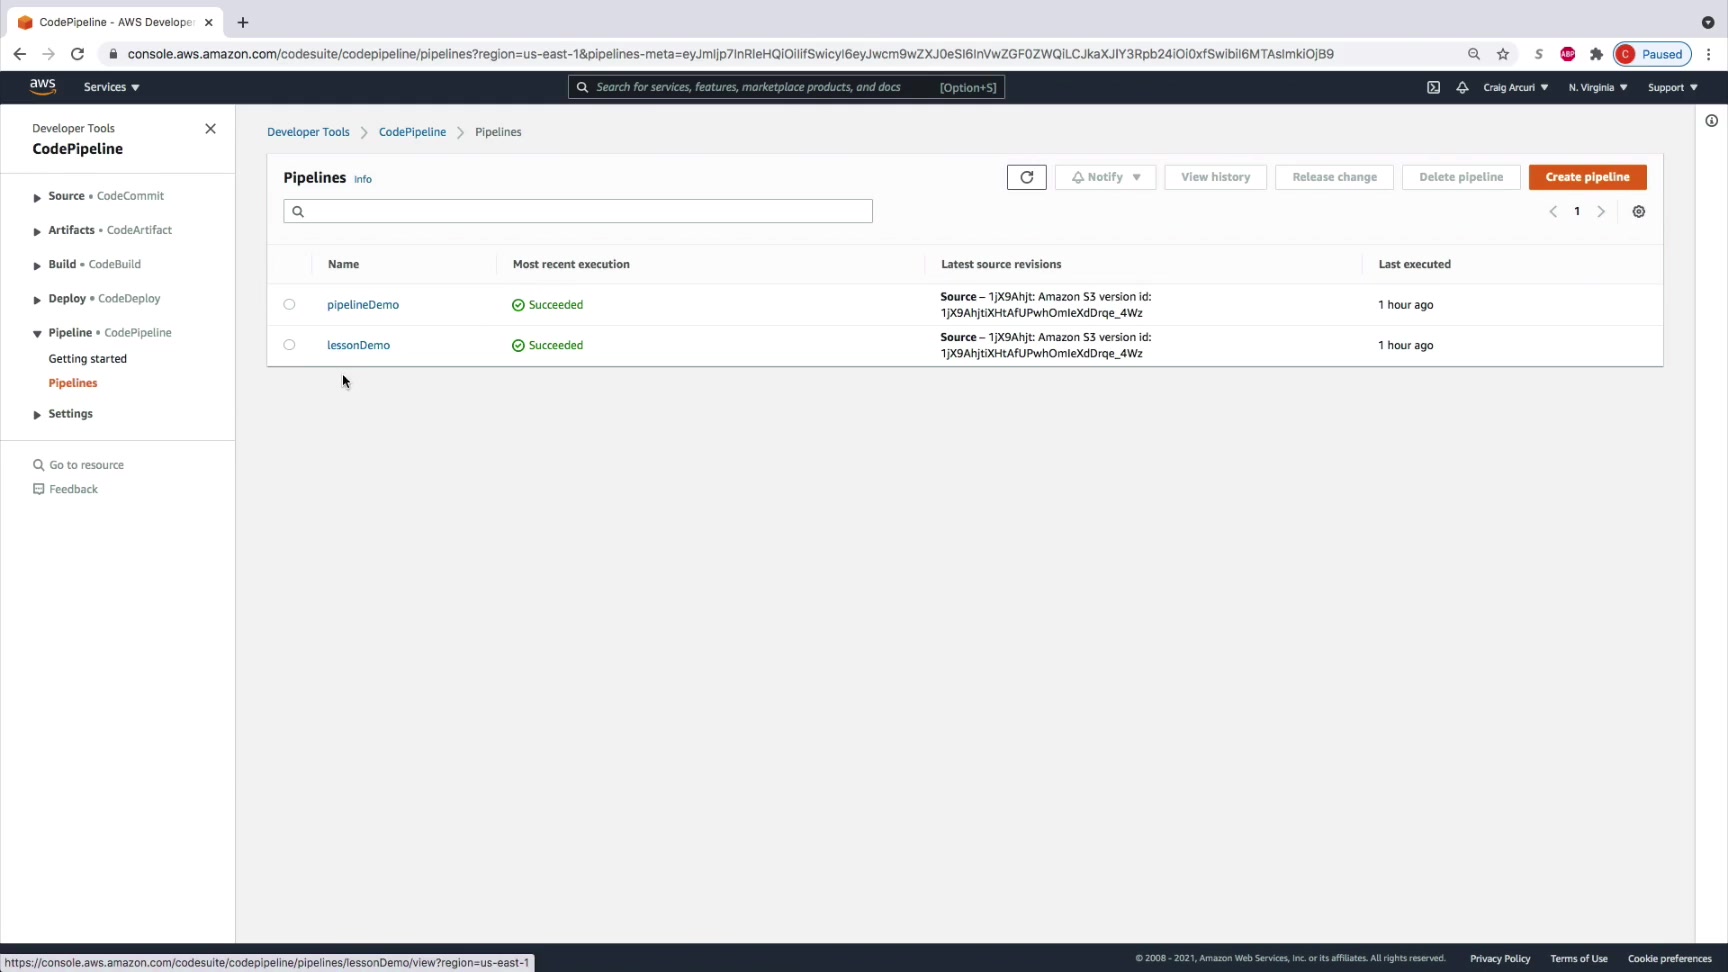This screenshot has height=972, width=1728.
Task: Open the lessonDemo pipeline link
Action: [x=358, y=345]
